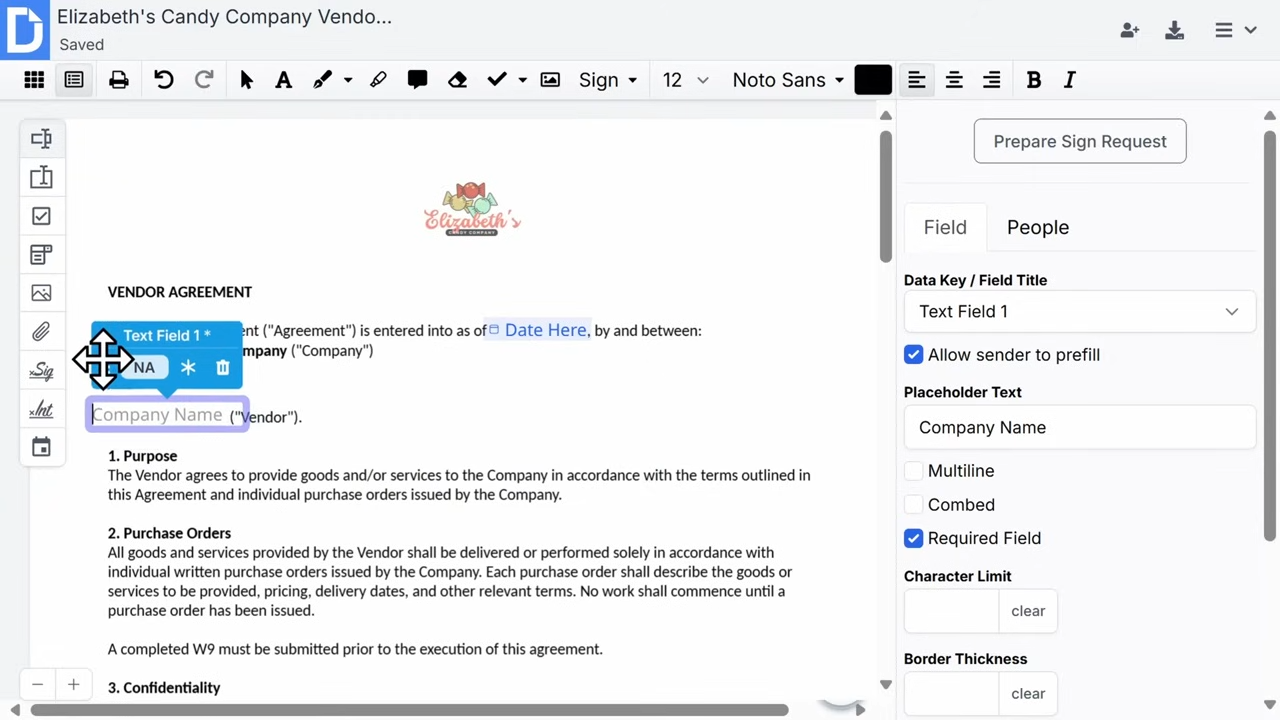Click the properties panel vertical scrollbar

point(1270,336)
